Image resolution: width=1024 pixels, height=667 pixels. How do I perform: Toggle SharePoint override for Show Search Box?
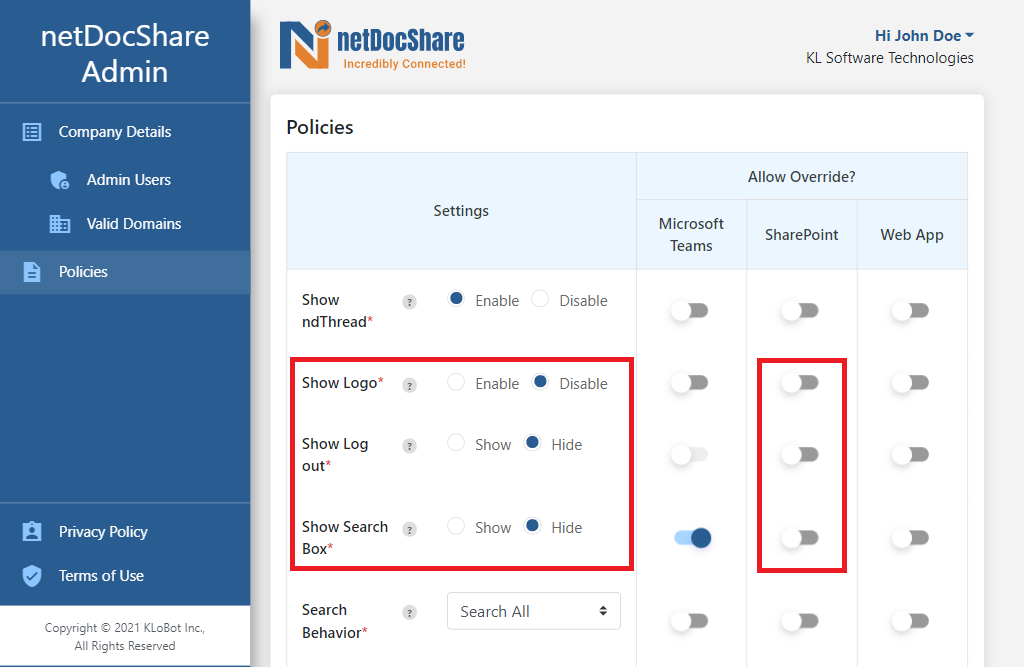[x=800, y=538]
